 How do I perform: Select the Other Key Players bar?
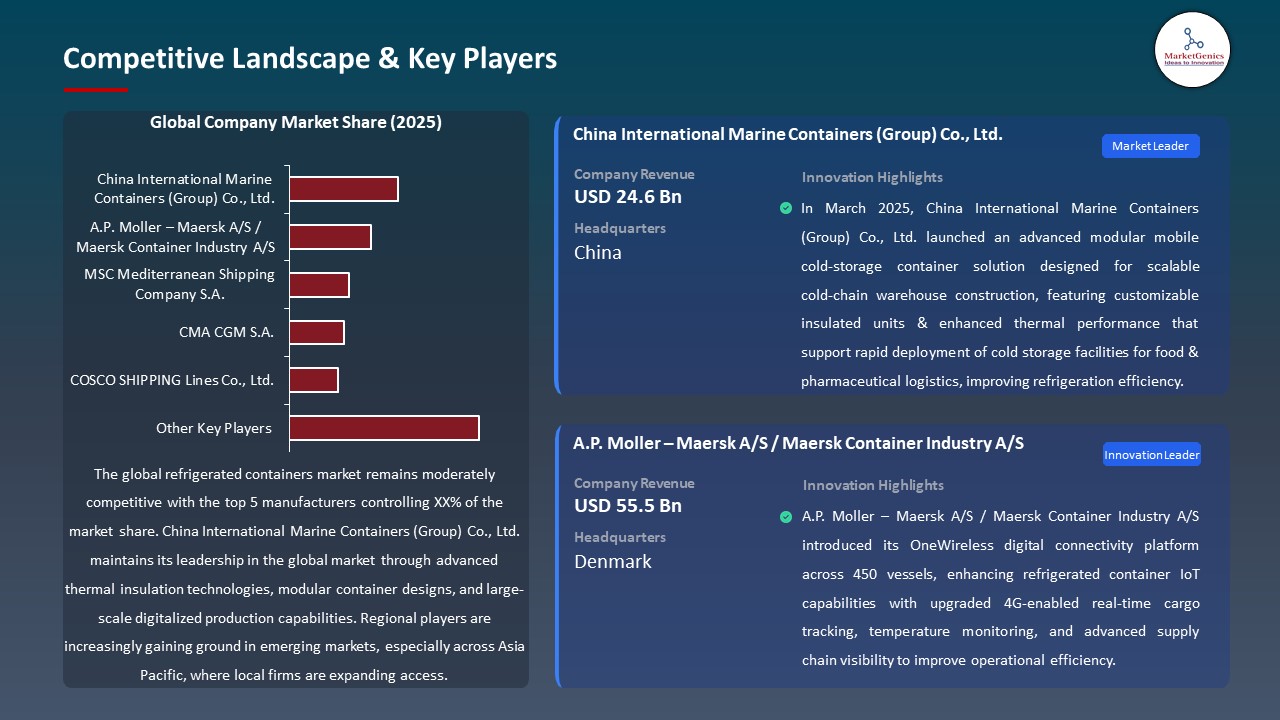pos(384,428)
